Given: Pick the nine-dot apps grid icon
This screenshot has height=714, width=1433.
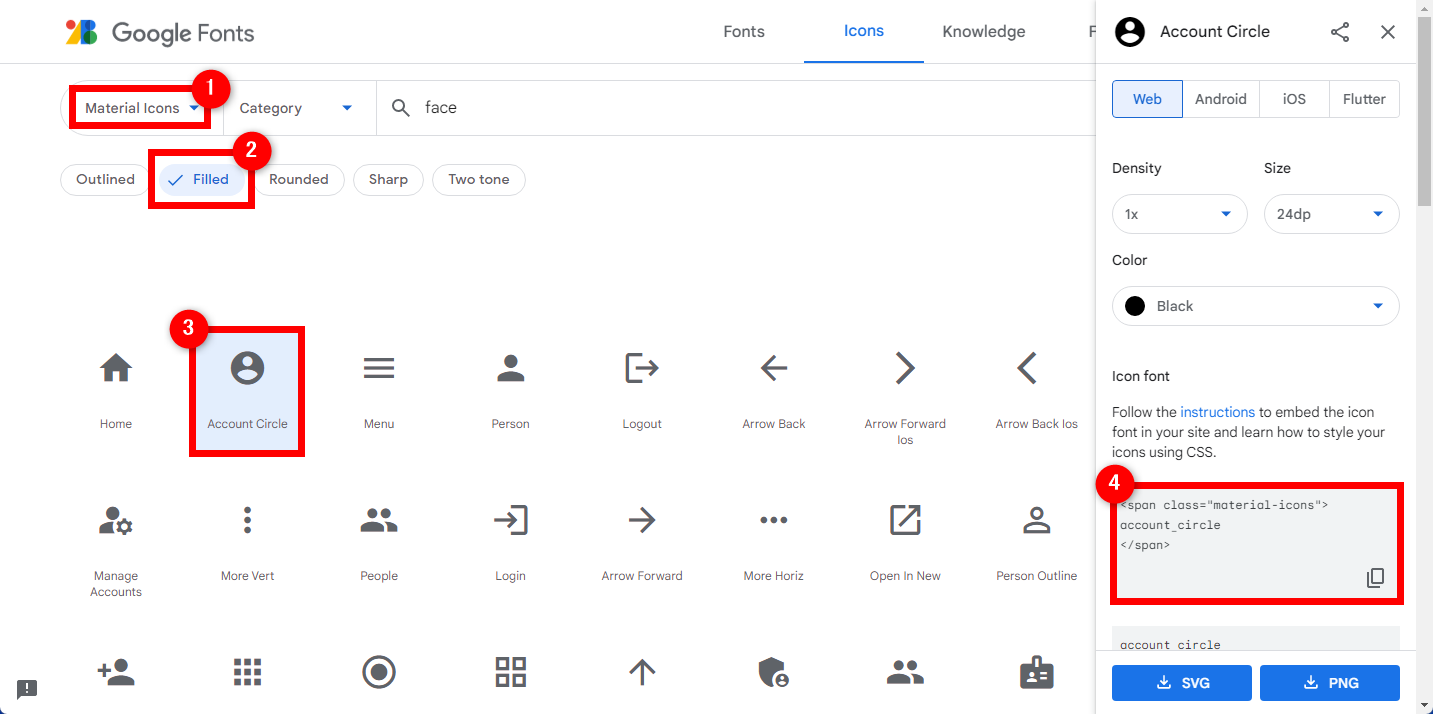Looking at the screenshot, I should click(x=247, y=672).
